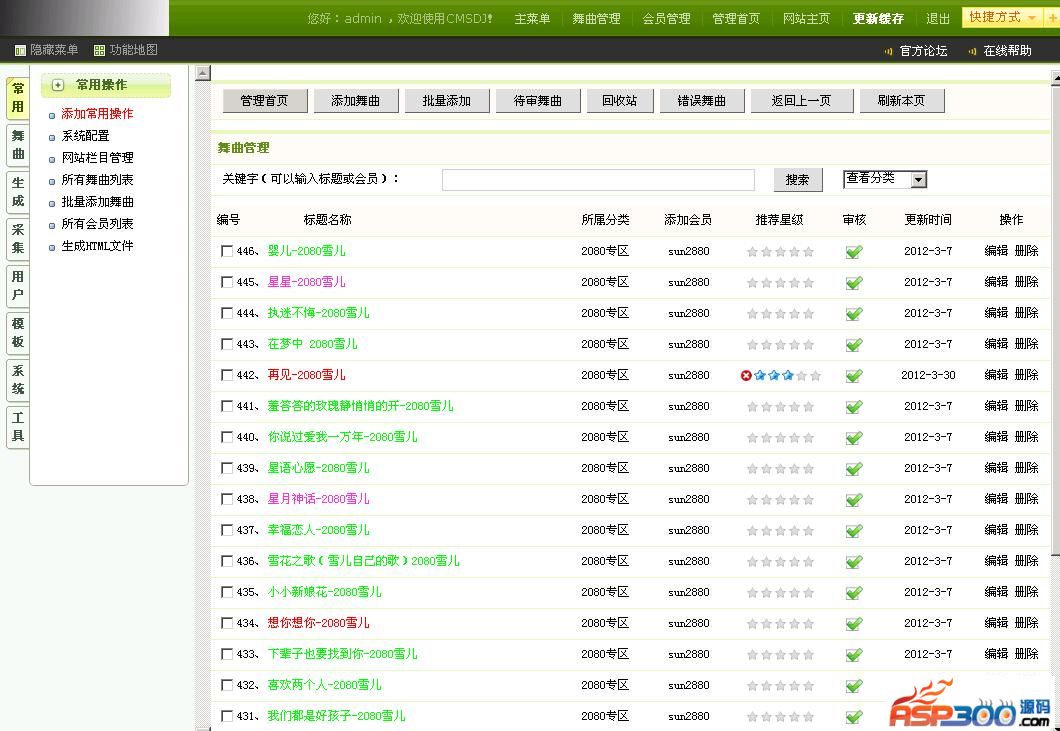Click the 添加舞曲 button

pyautogui.click(x=356, y=101)
